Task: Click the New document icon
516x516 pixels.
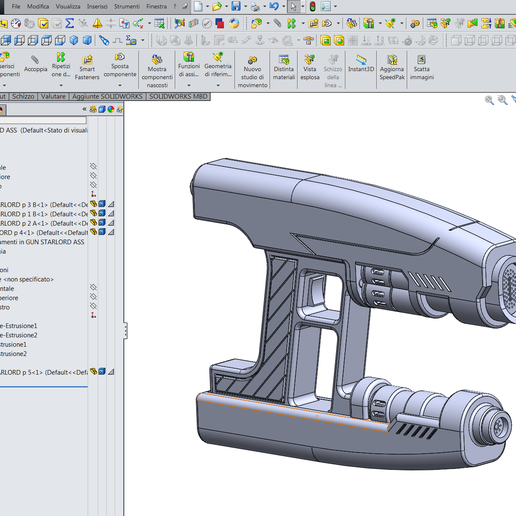Action: pyautogui.click(x=198, y=6)
